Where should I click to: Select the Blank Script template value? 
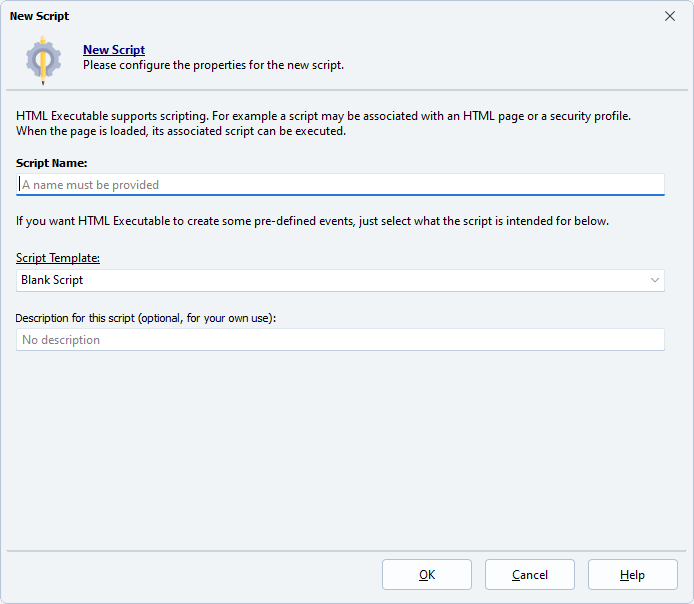click(x=52, y=280)
